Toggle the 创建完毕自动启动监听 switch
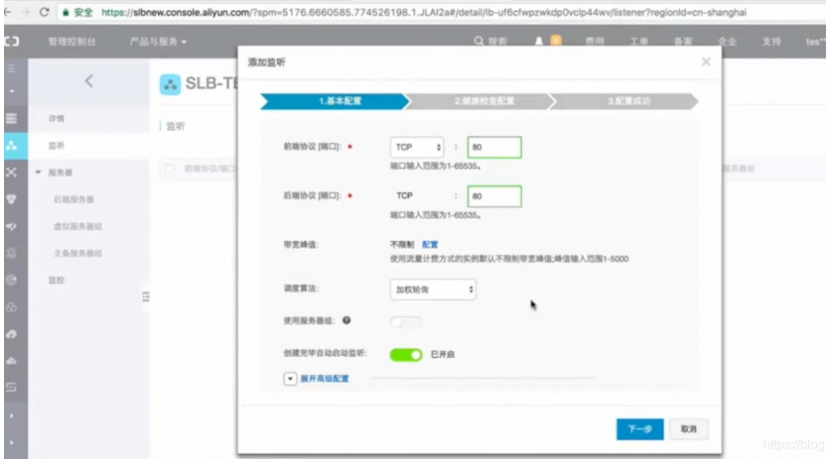Viewport: 826px width, 473px height. [406, 354]
